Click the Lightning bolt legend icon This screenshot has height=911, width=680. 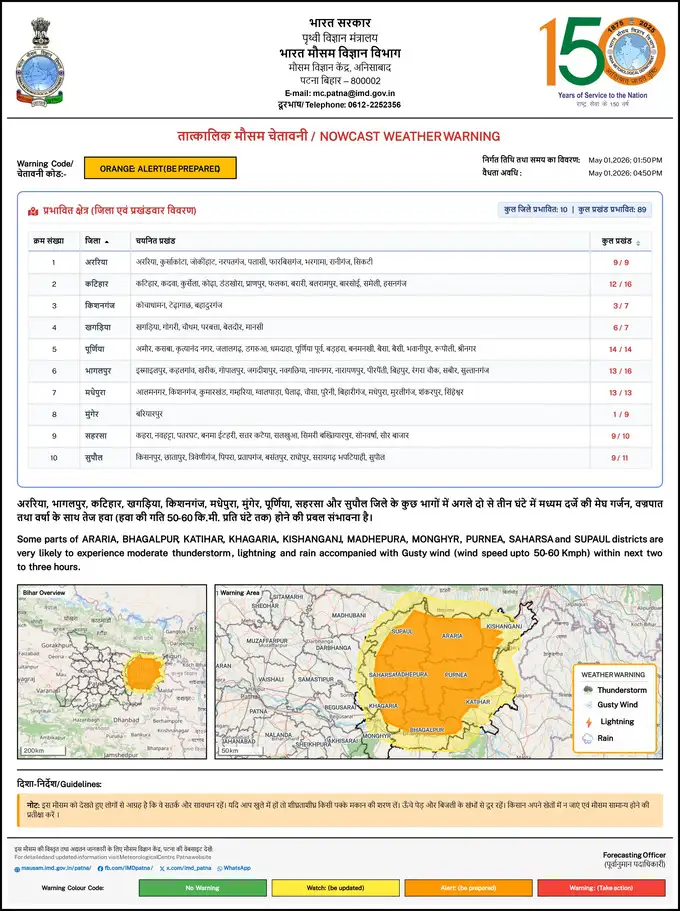[x=588, y=722]
